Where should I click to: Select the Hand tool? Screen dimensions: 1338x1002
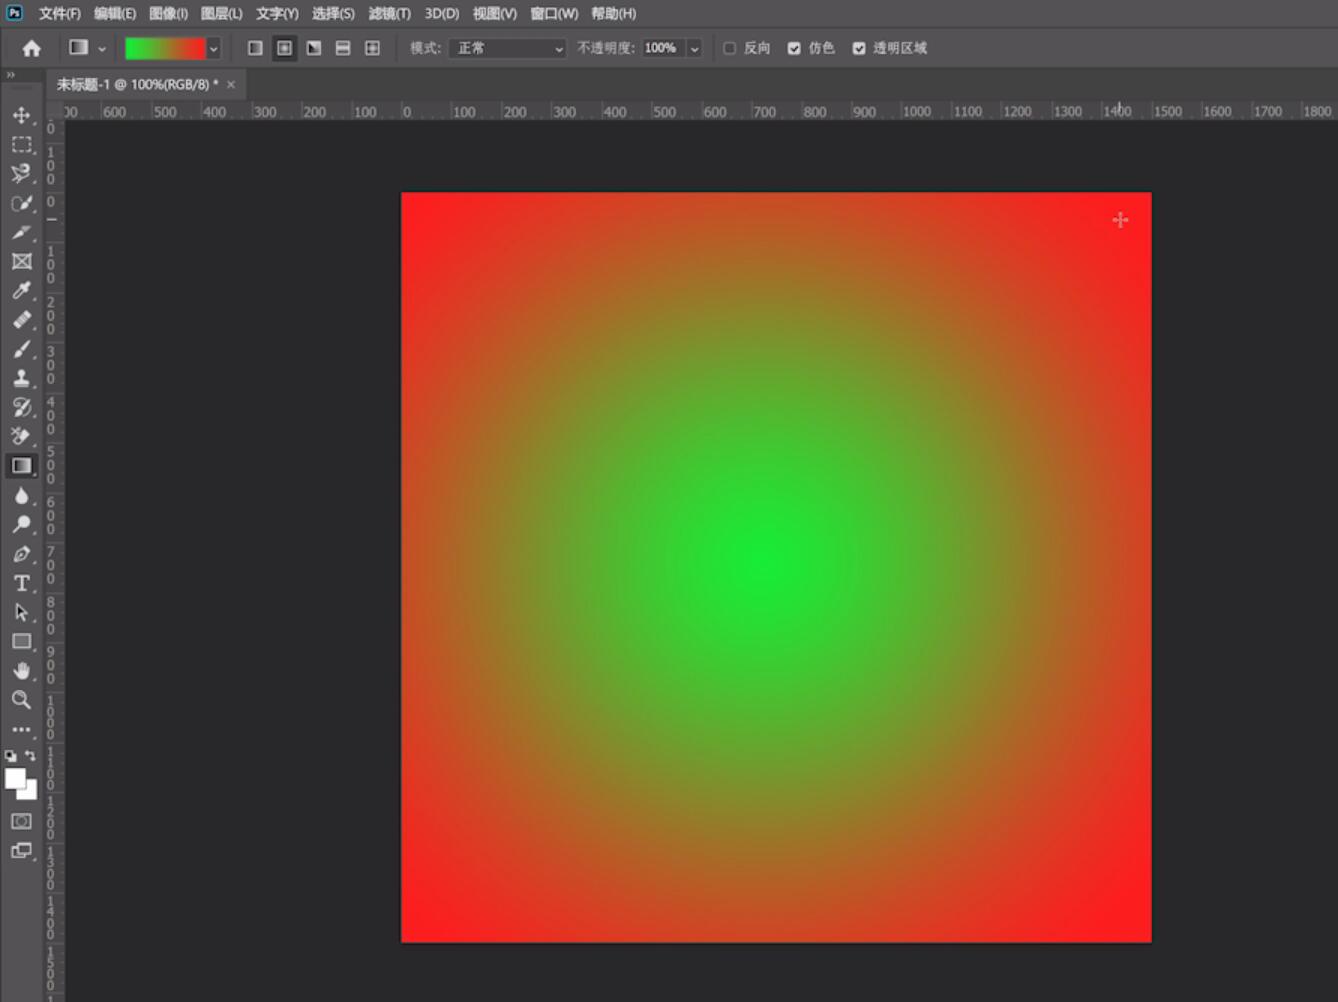click(x=21, y=671)
